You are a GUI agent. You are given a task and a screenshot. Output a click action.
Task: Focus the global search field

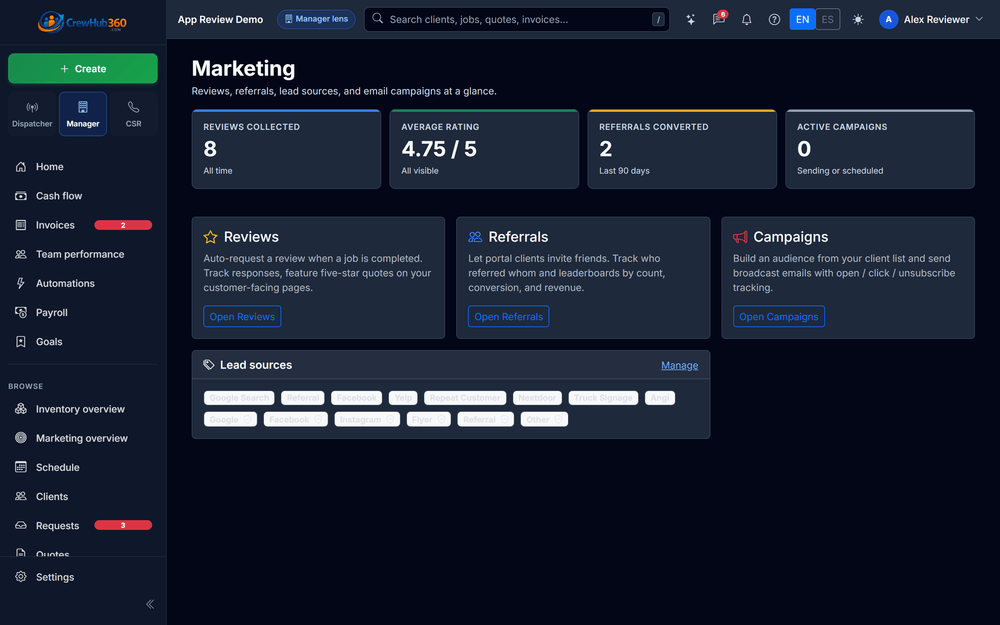point(517,20)
